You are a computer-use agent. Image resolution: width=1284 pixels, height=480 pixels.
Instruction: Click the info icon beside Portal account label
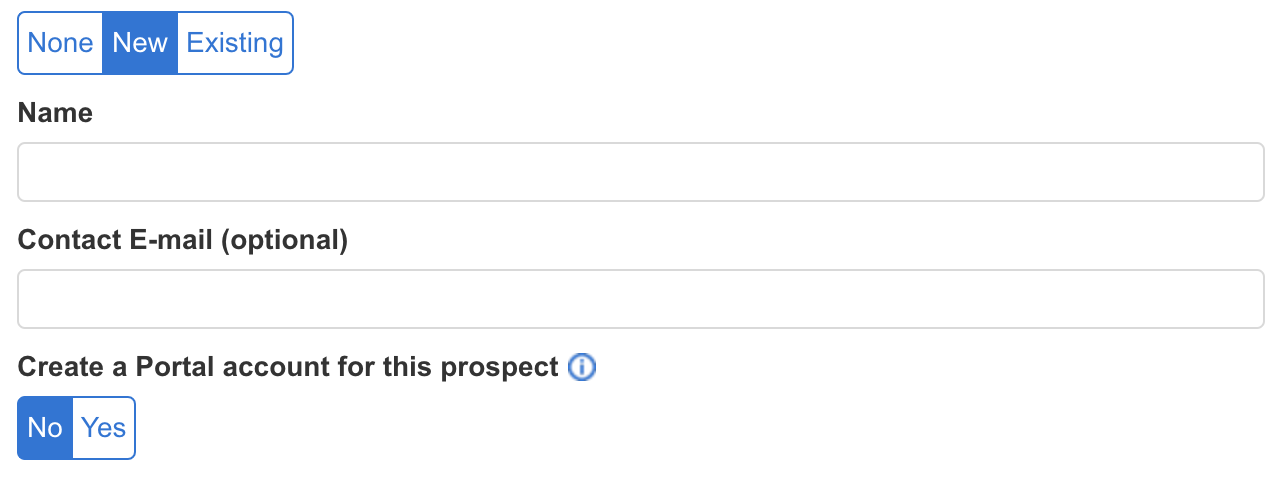[x=581, y=368]
